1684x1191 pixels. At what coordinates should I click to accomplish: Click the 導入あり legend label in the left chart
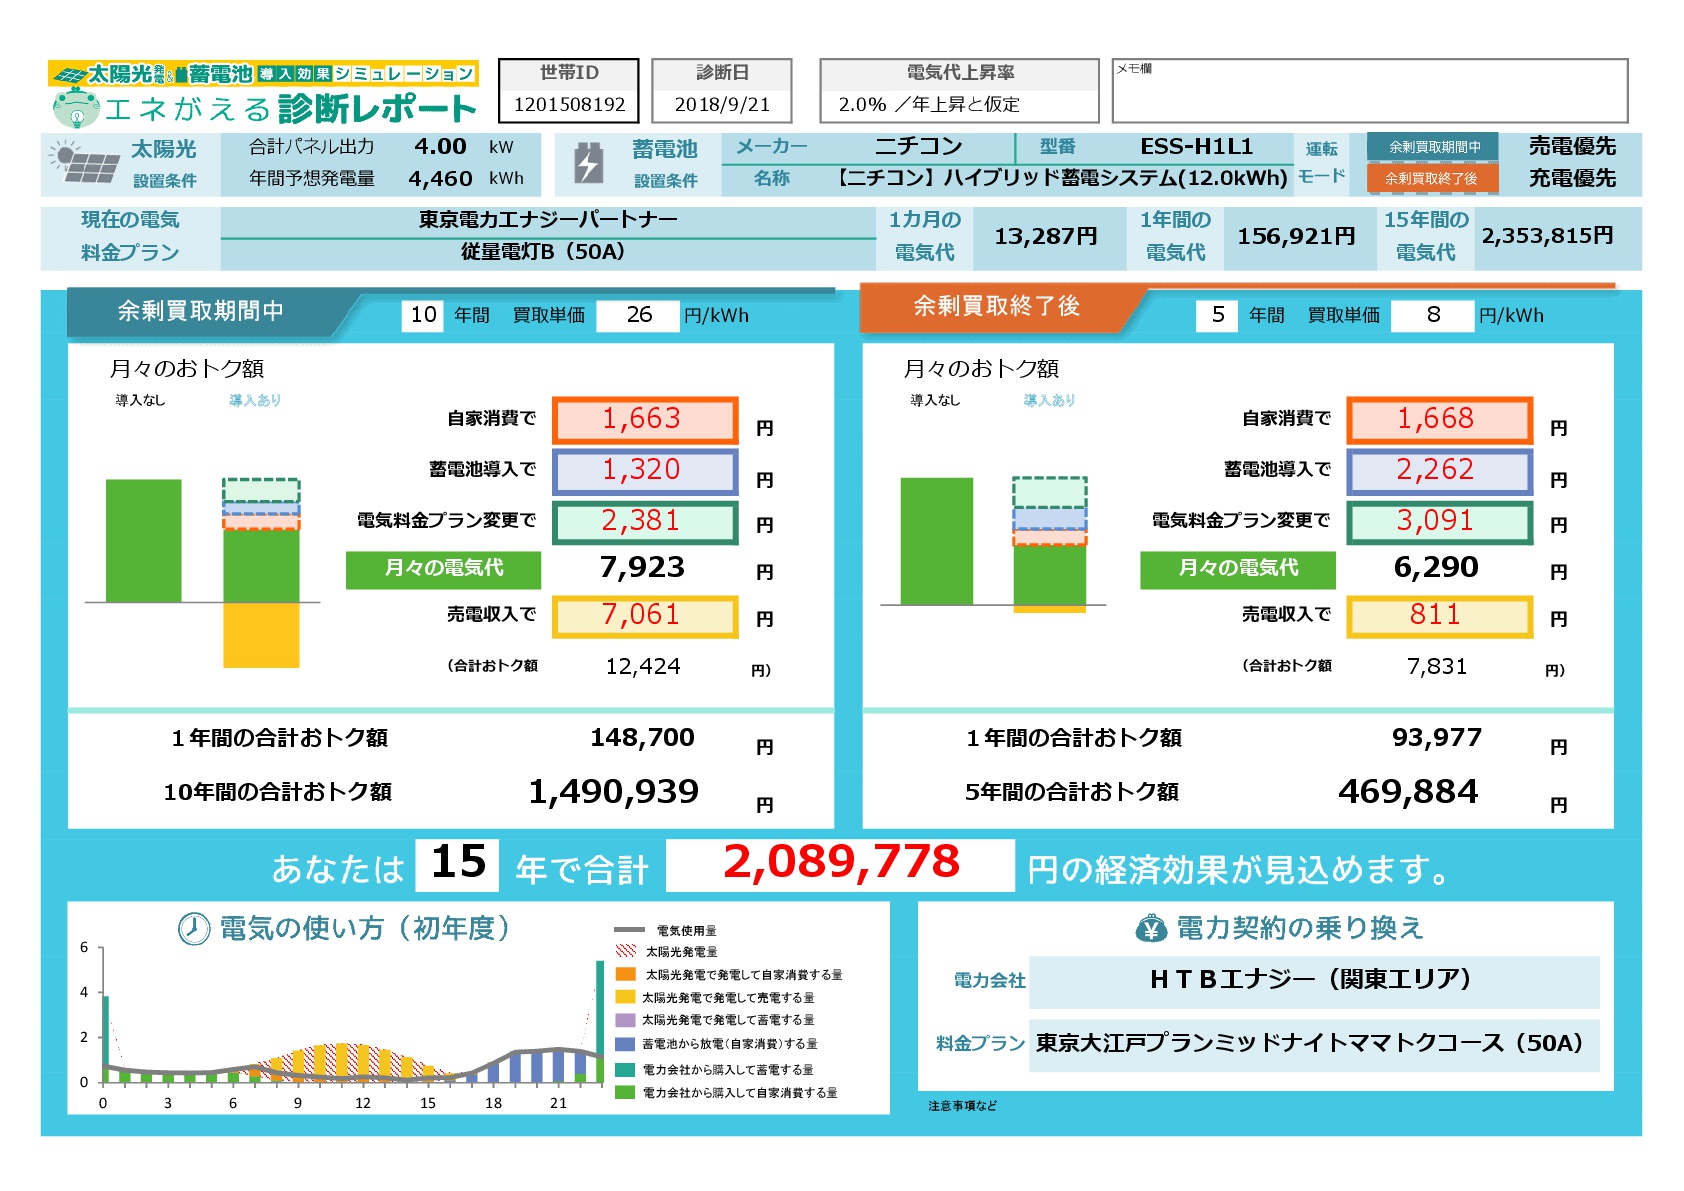[255, 400]
